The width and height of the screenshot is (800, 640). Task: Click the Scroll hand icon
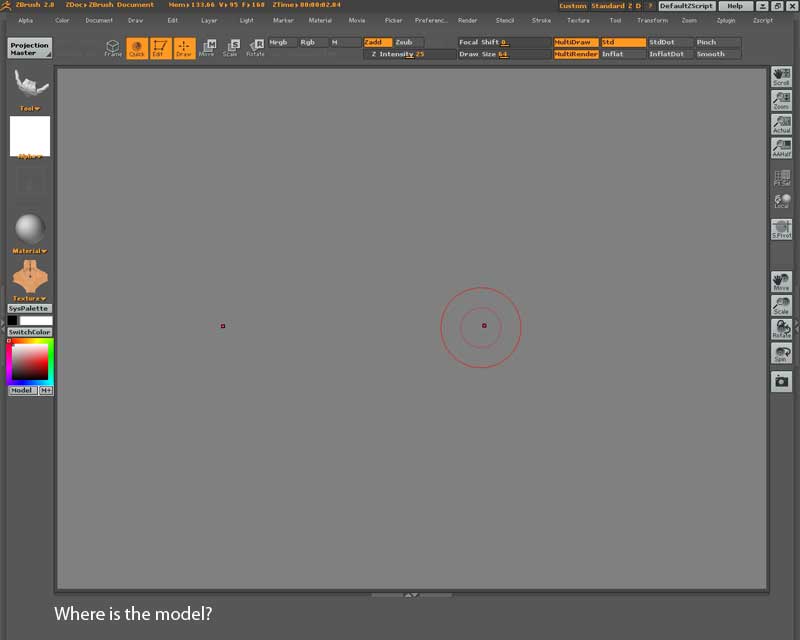(x=781, y=77)
